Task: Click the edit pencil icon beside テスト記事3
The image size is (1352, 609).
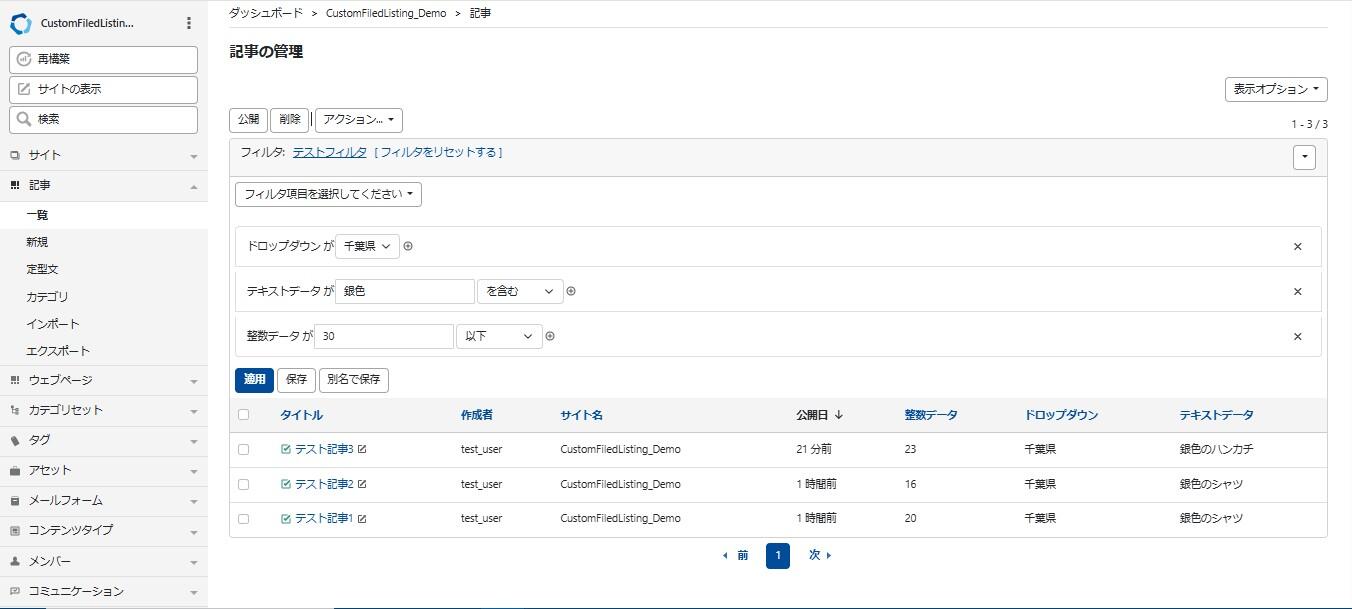Action: click(x=362, y=449)
